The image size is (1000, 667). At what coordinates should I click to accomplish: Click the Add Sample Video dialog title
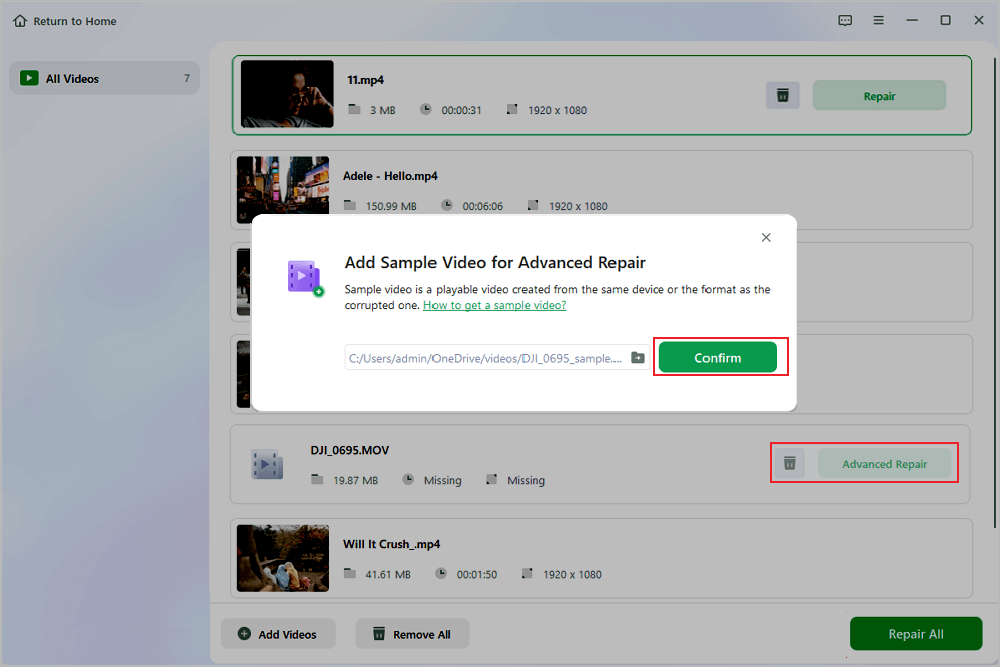[495, 263]
